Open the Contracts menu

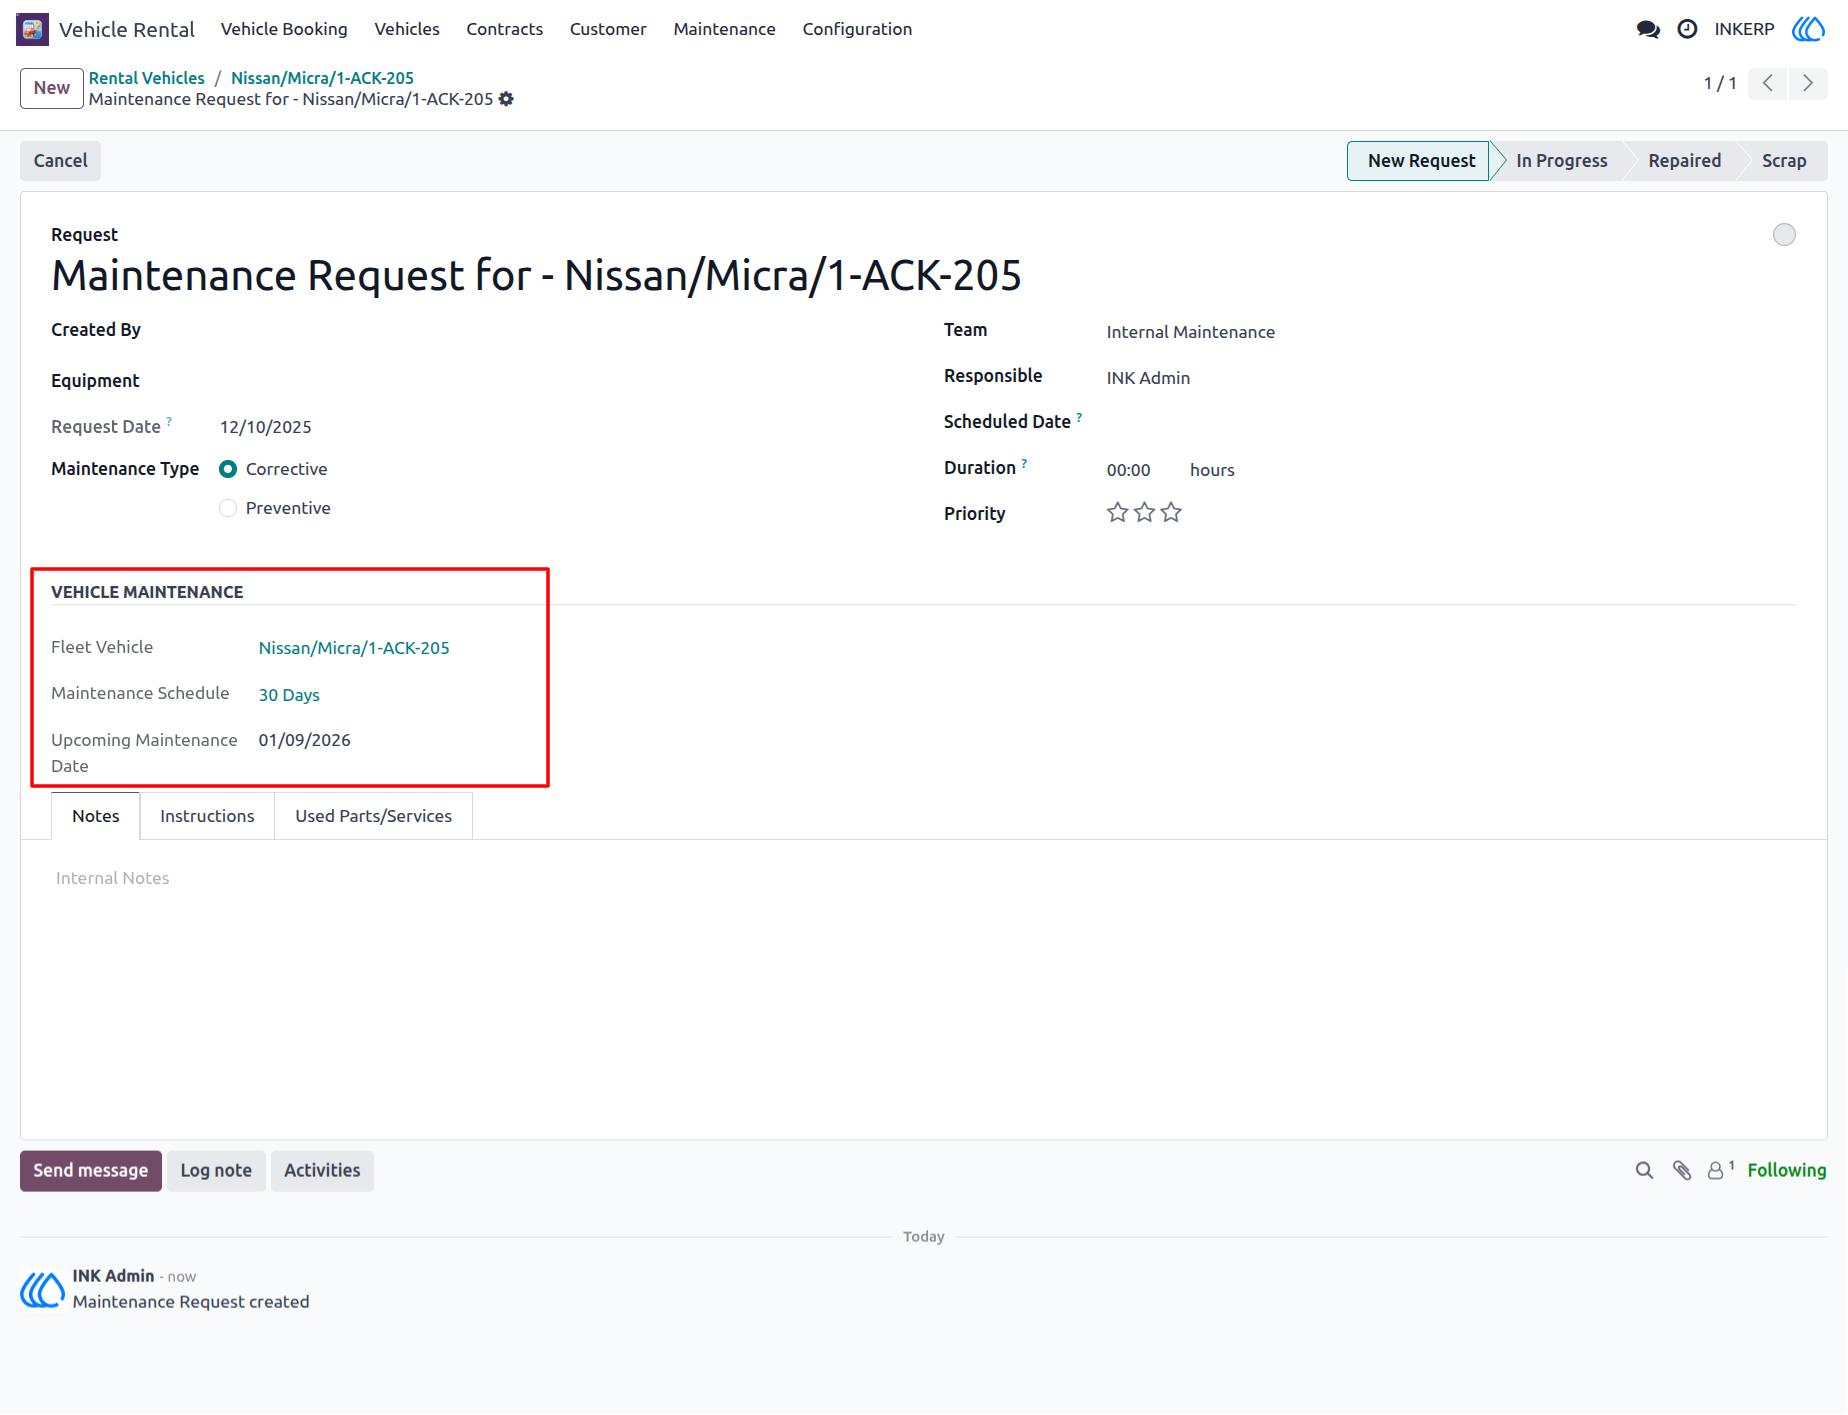[x=505, y=29]
